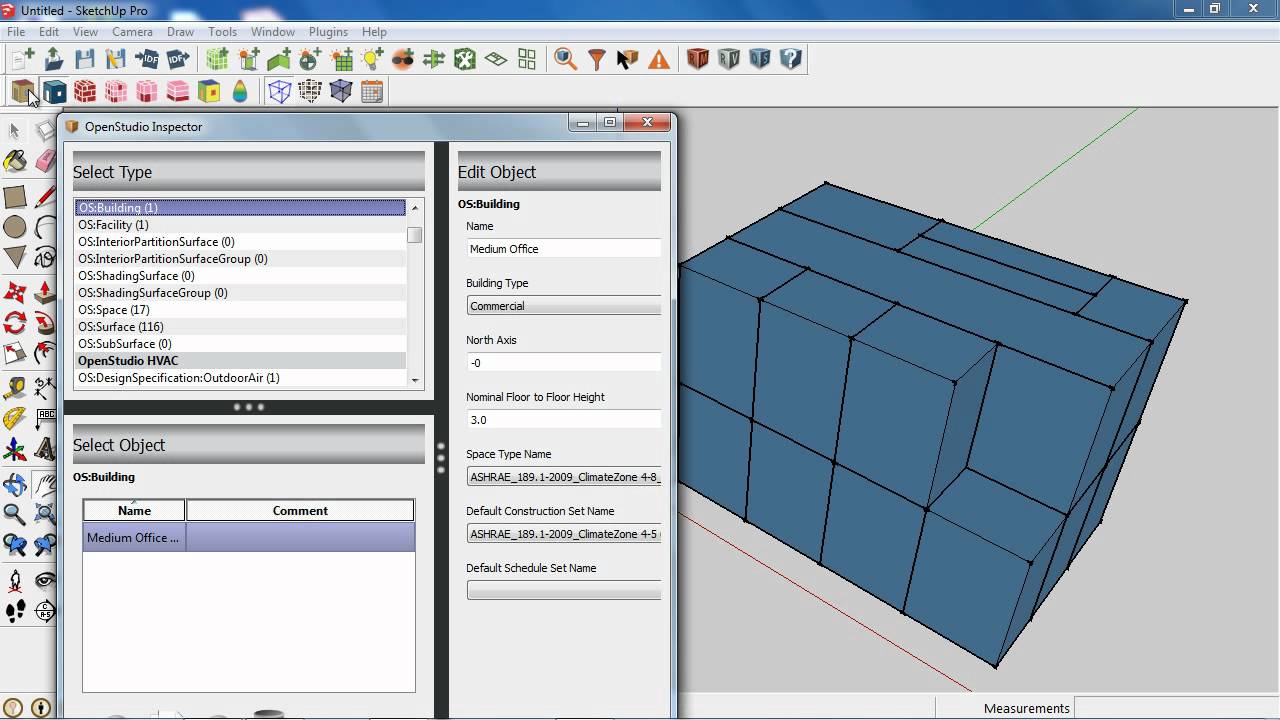Click the vertical splitter dots beside Edit Object
The width and height of the screenshot is (1280, 720).
(x=441, y=458)
